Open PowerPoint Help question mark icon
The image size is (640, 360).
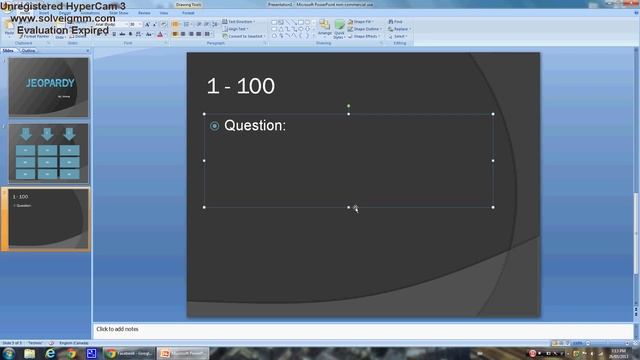click(x=636, y=13)
